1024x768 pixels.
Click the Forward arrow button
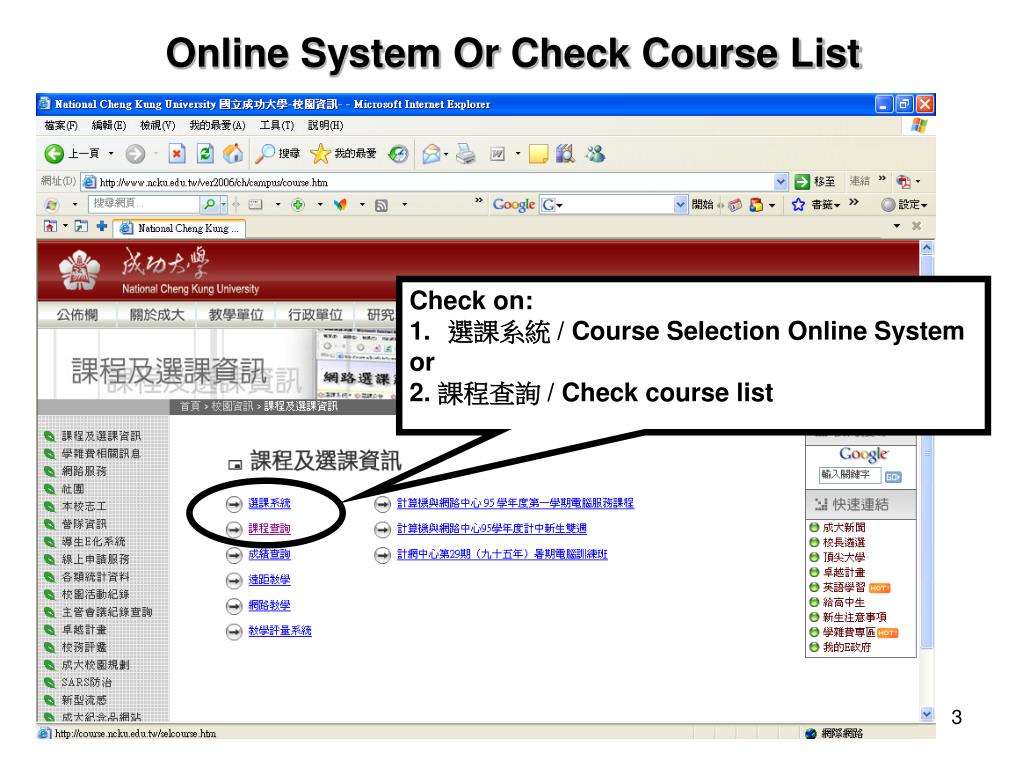point(135,153)
